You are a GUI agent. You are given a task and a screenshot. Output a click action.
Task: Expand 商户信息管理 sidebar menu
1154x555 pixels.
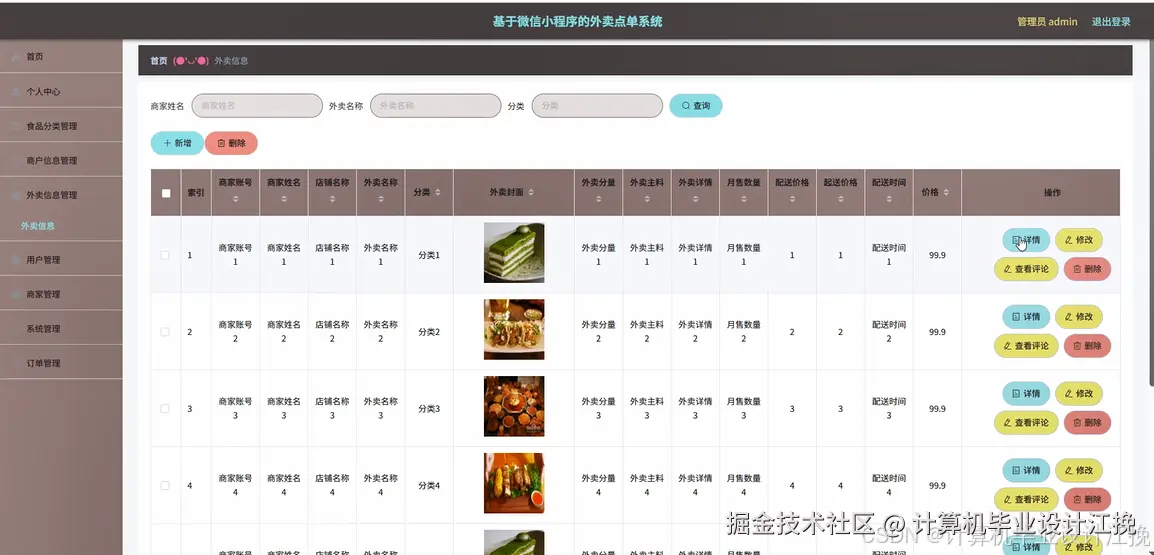61,160
